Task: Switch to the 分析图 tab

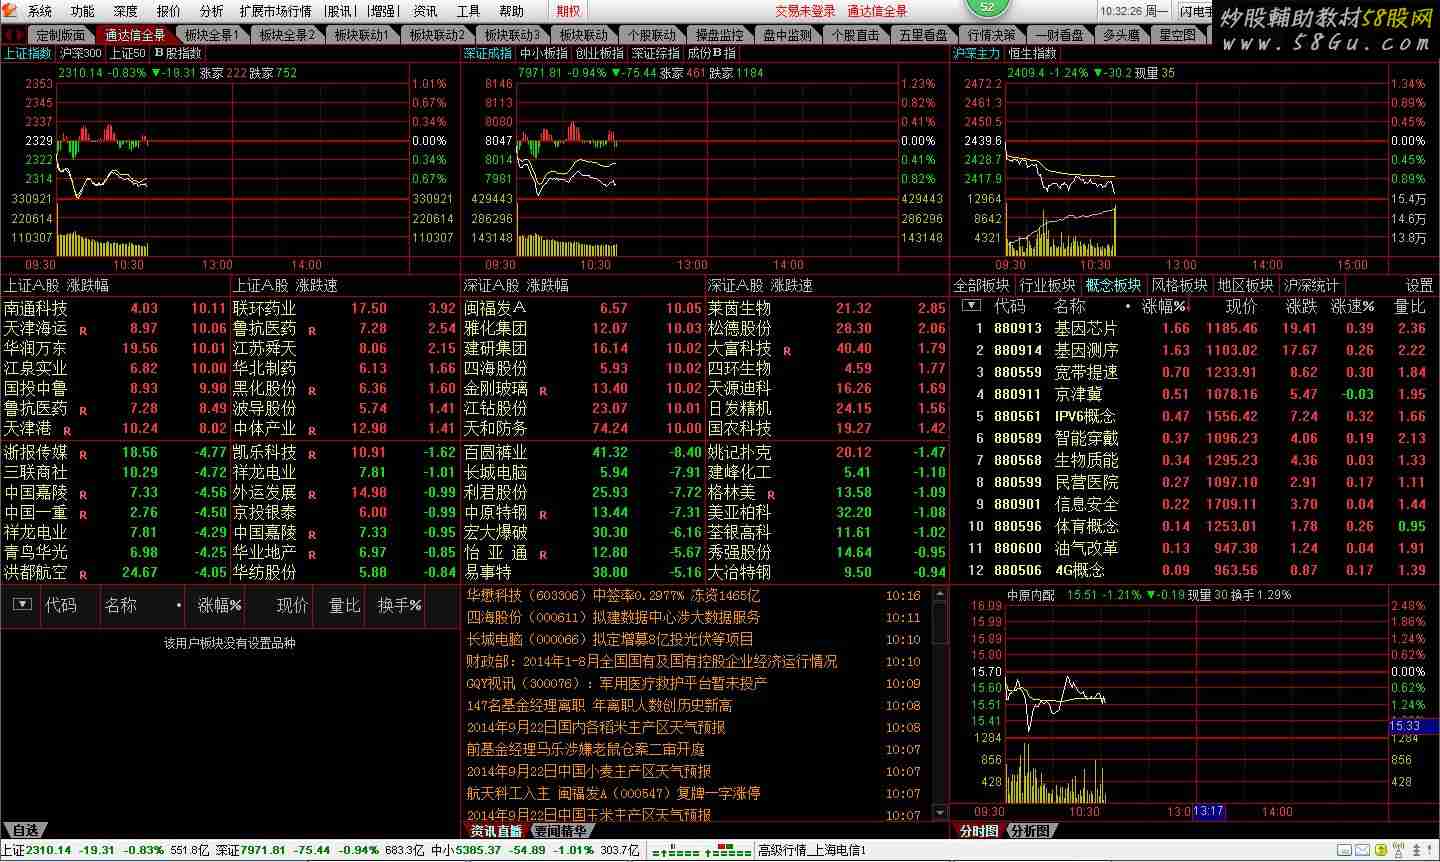Action: coord(1030,831)
